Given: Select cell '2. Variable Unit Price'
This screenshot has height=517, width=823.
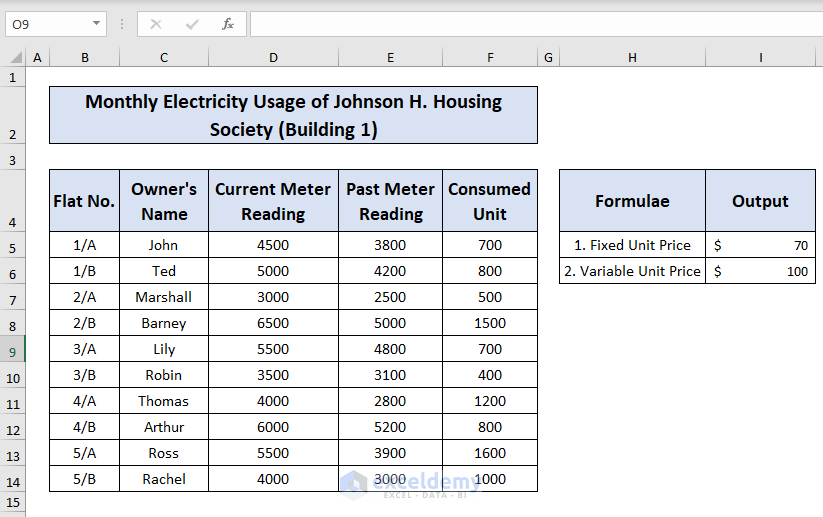Looking at the screenshot, I should pos(632,271).
